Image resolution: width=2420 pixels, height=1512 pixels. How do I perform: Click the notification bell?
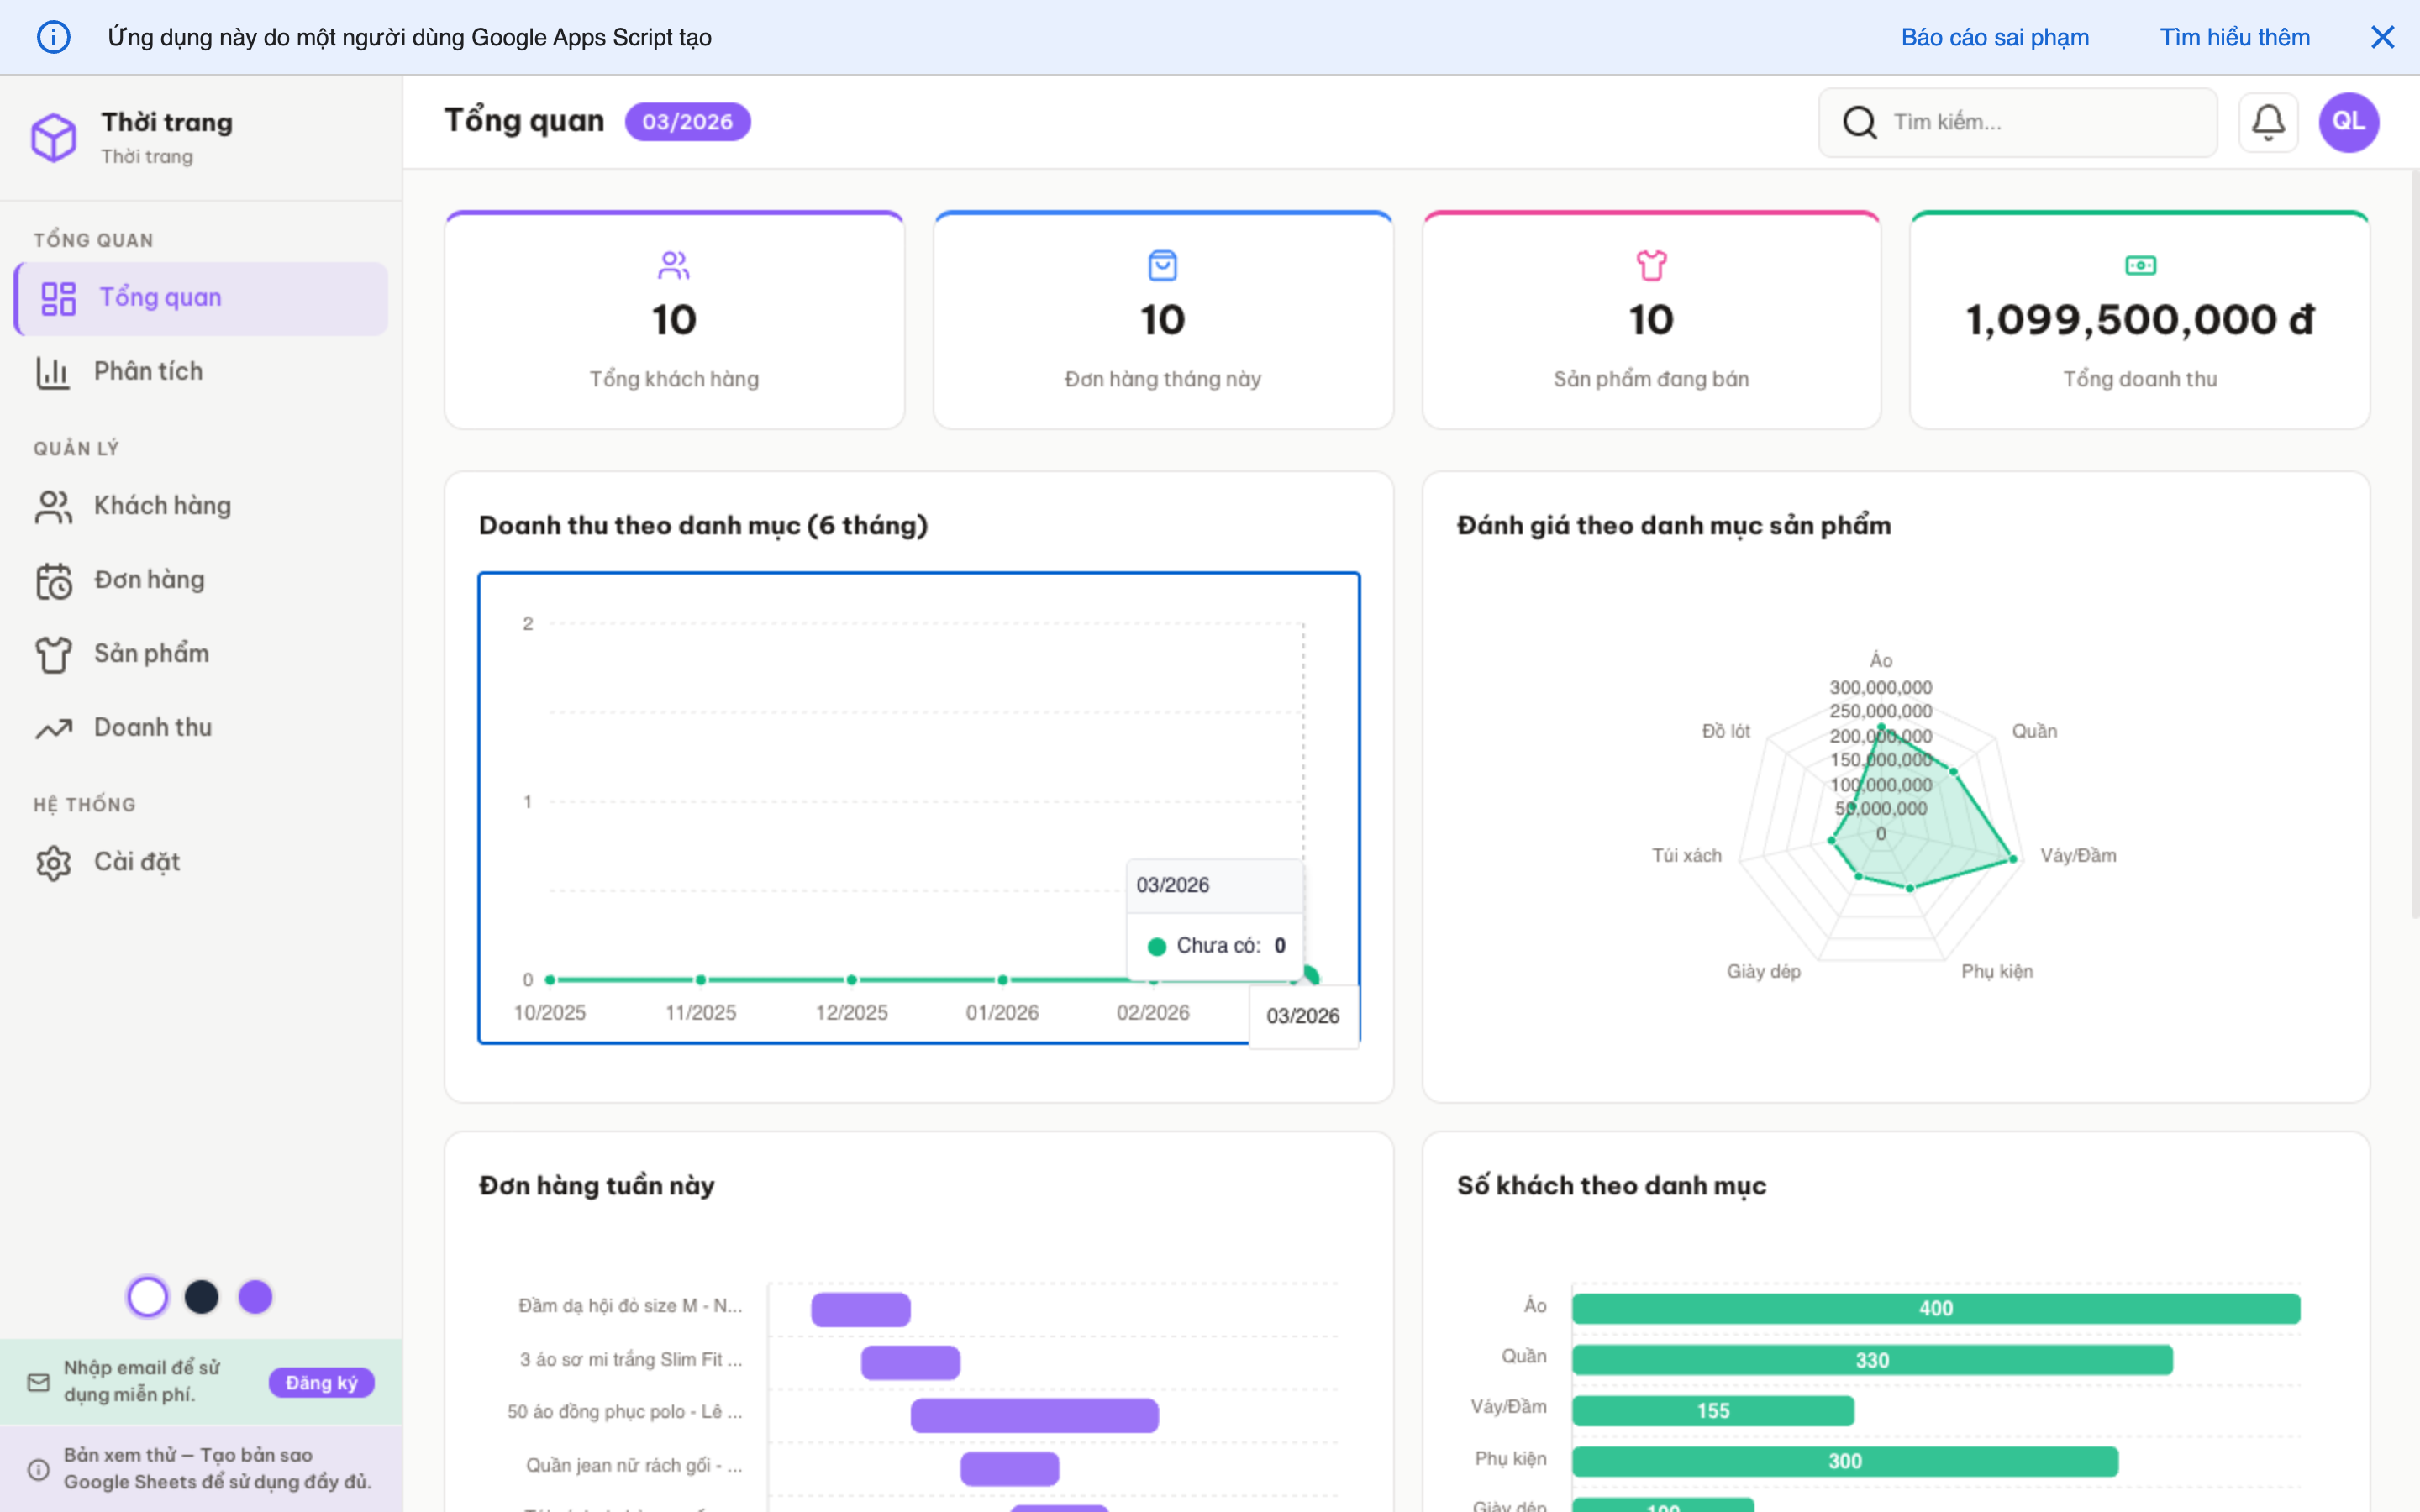[2268, 121]
